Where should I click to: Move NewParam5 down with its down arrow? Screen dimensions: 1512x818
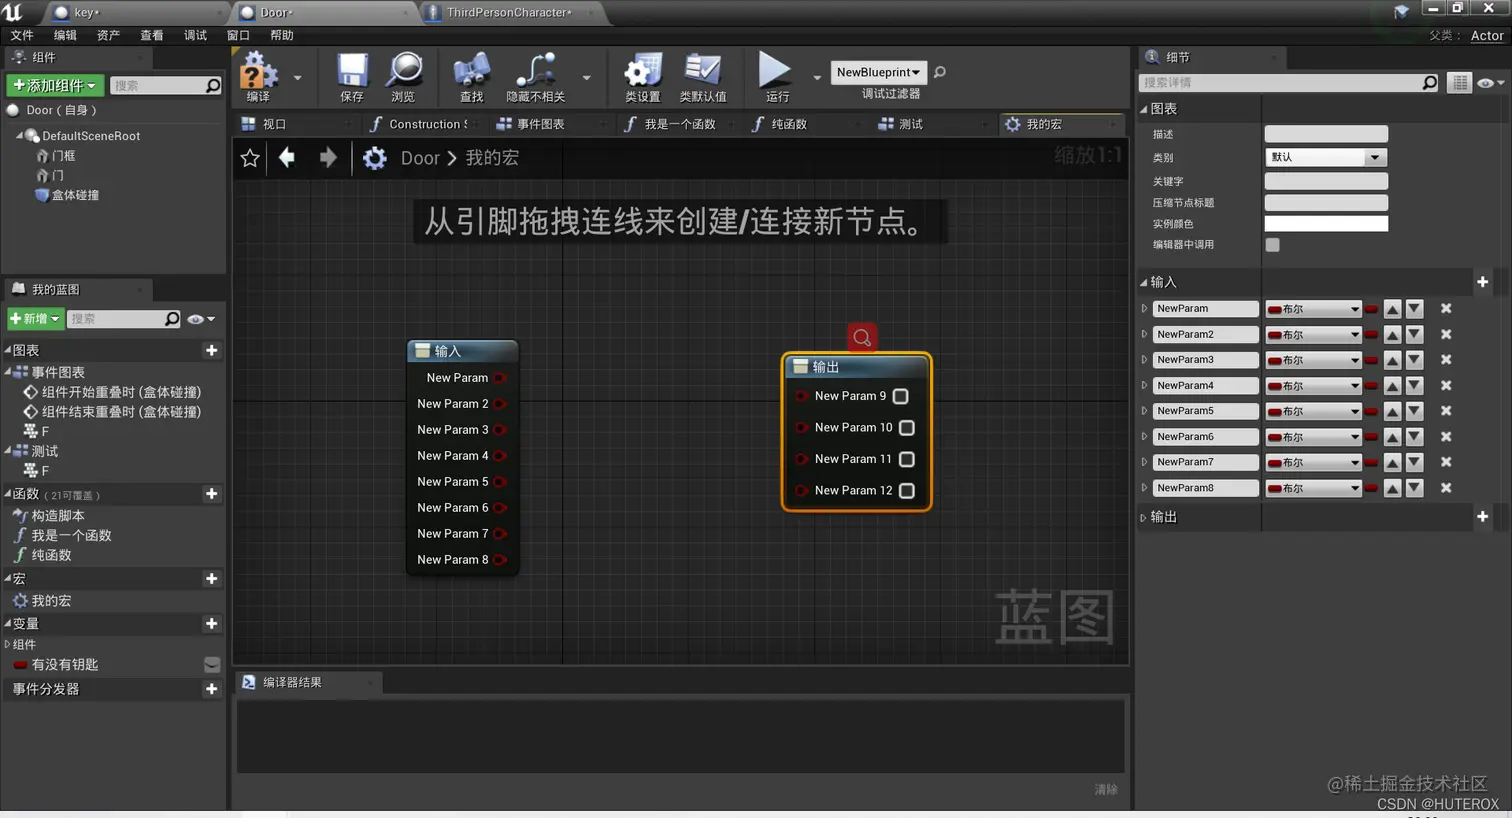(1415, 411)
